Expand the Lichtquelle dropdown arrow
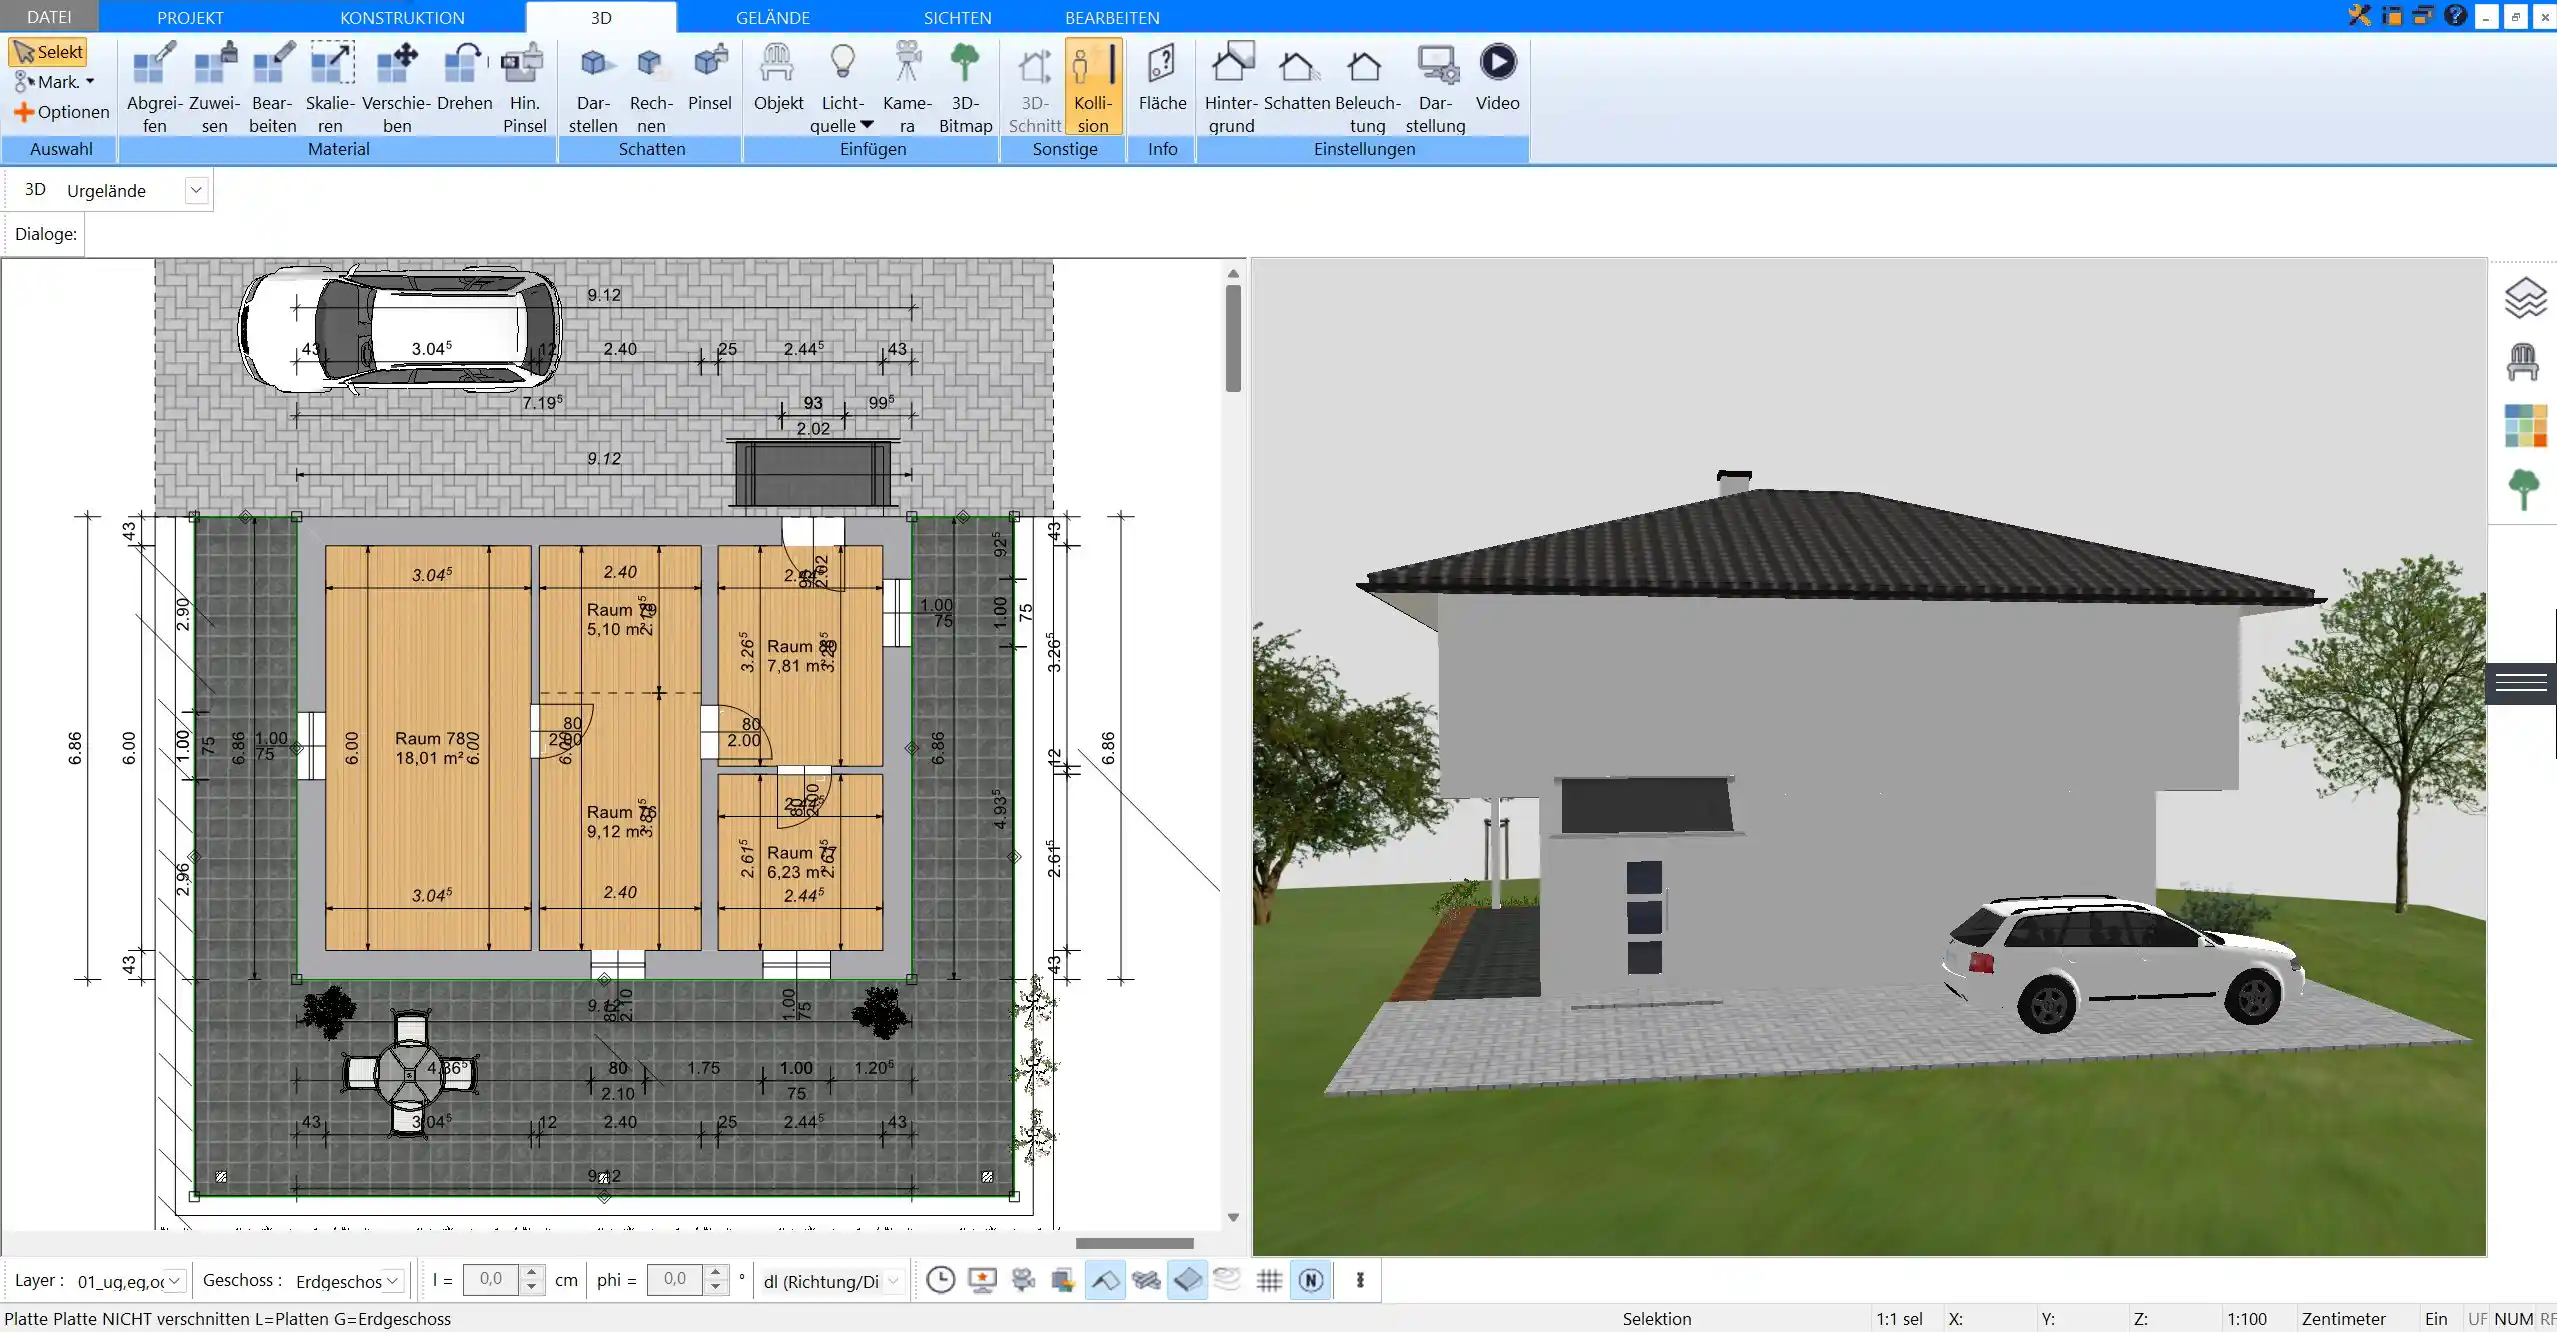 866,125
